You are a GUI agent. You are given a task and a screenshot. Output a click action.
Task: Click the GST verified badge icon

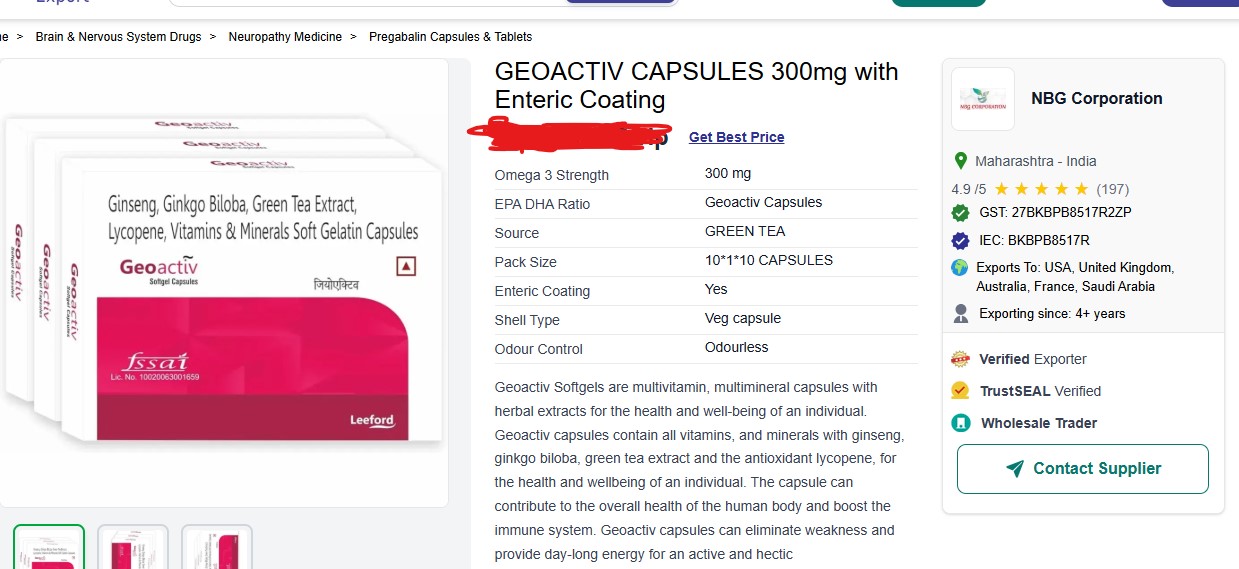click(x=960, y=212)
